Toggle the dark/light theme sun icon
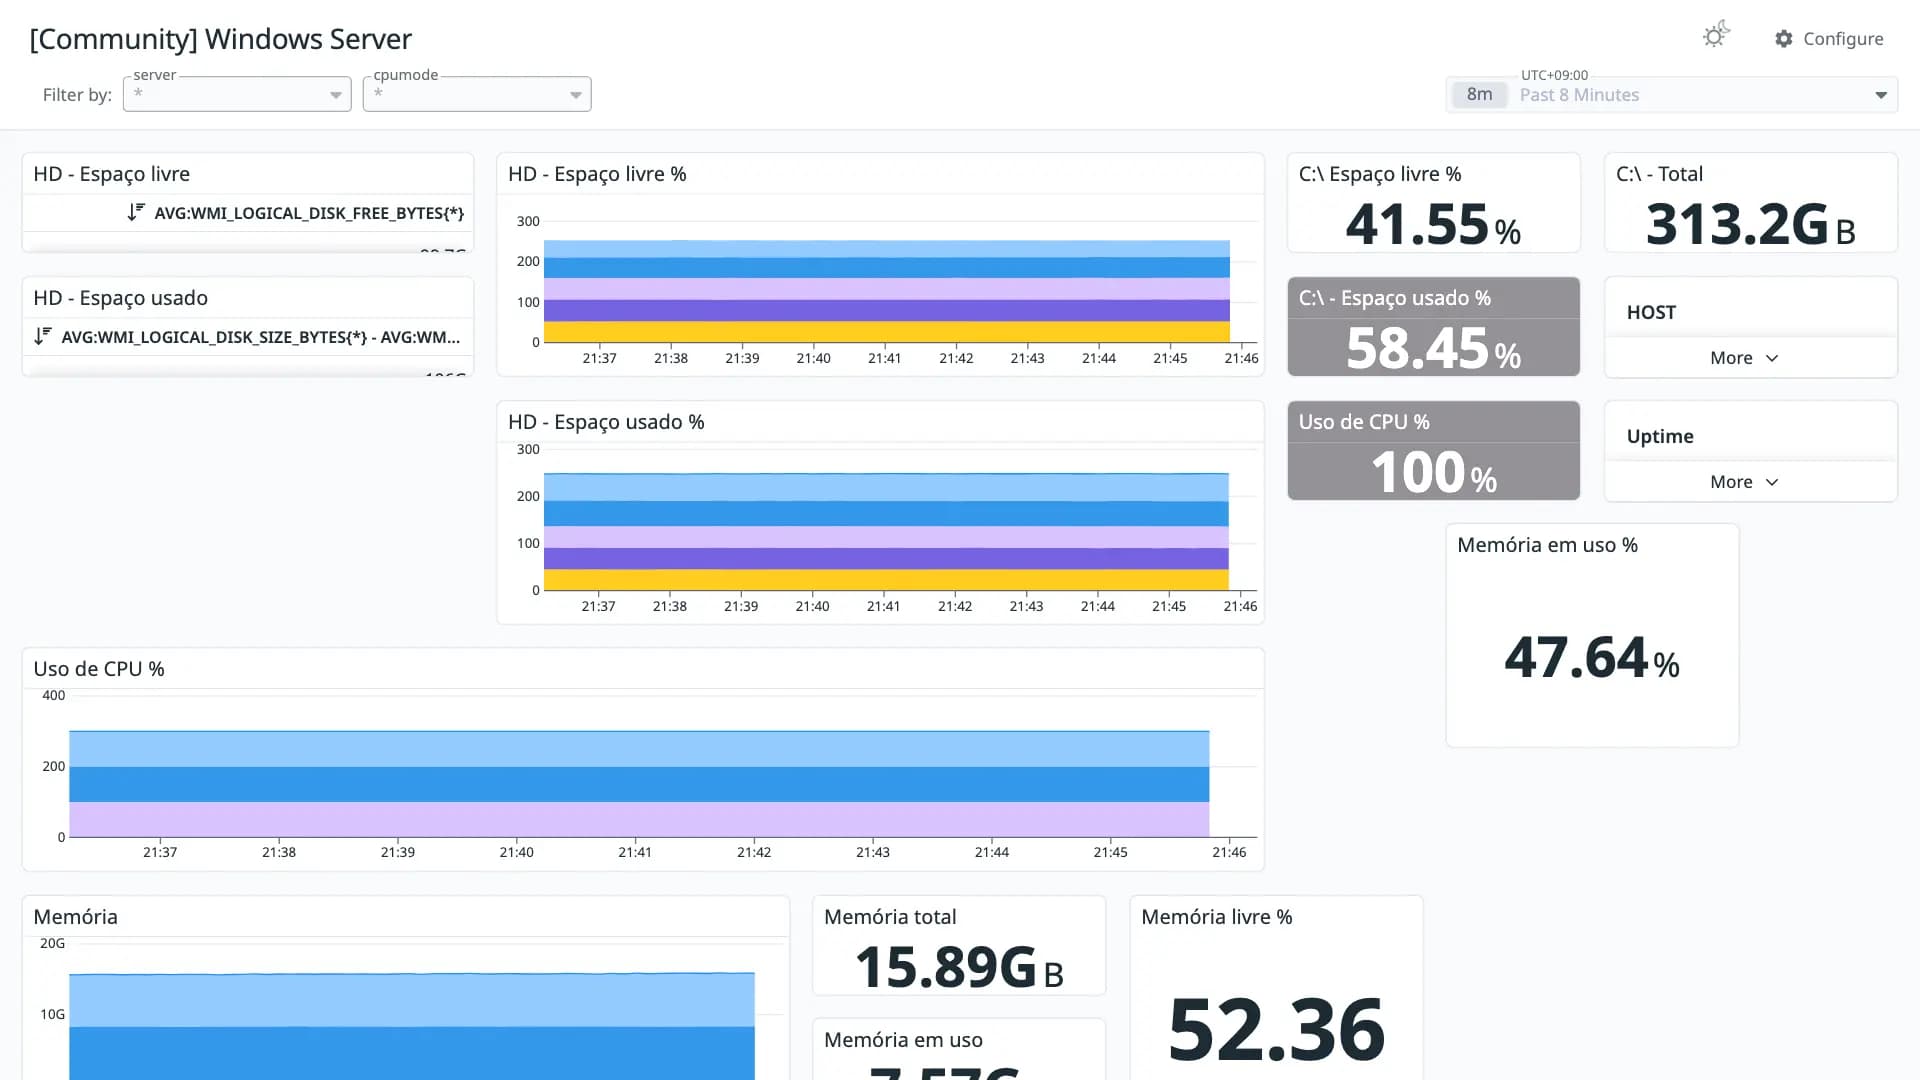The image size is (1920, 1080). [x=1716, y=36]
